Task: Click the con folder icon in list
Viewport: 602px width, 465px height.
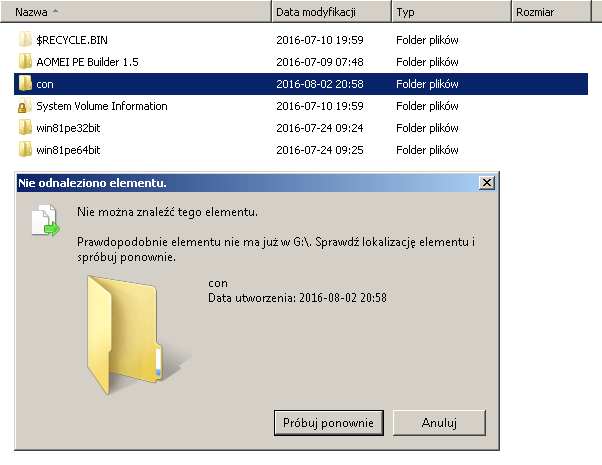Action: [x=25, y=83]
